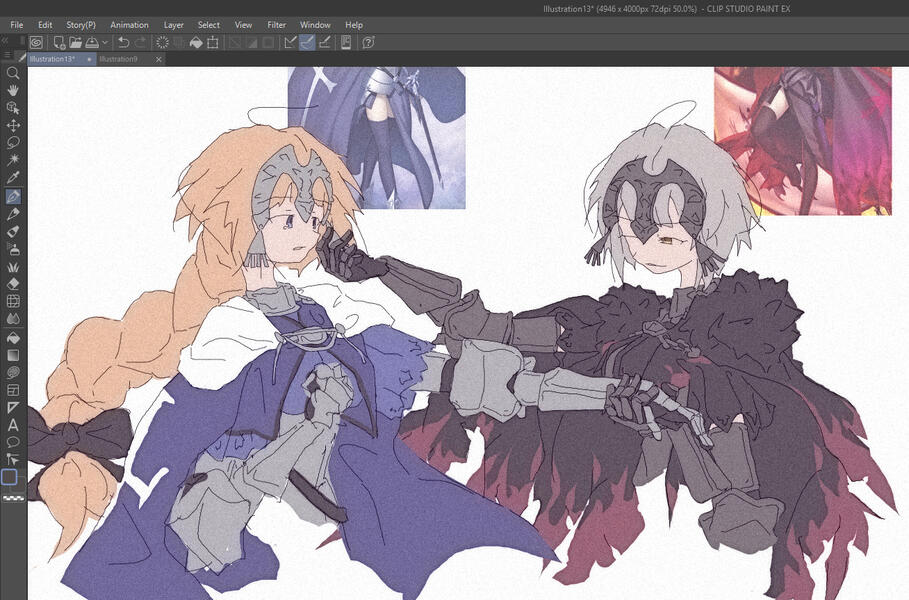Open the Filter menu

click(x=276, y=24)
